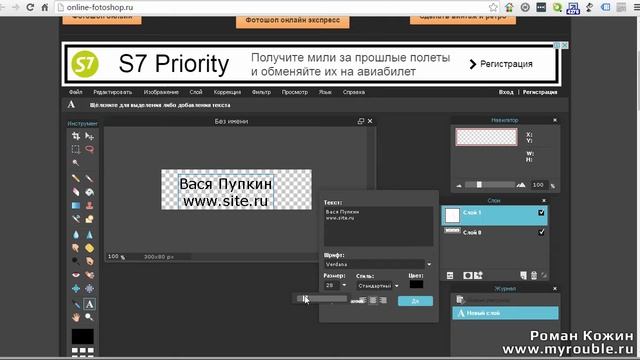Reload the browser page

click(30, 7)
